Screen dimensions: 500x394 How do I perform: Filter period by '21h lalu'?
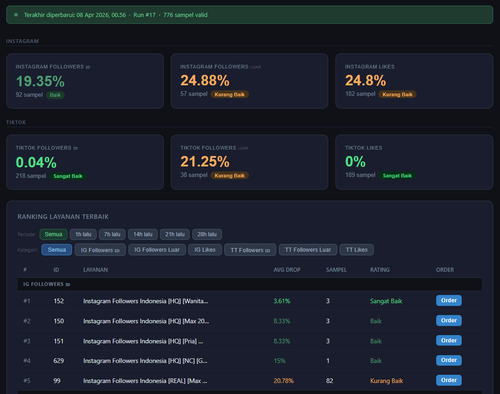175,234
